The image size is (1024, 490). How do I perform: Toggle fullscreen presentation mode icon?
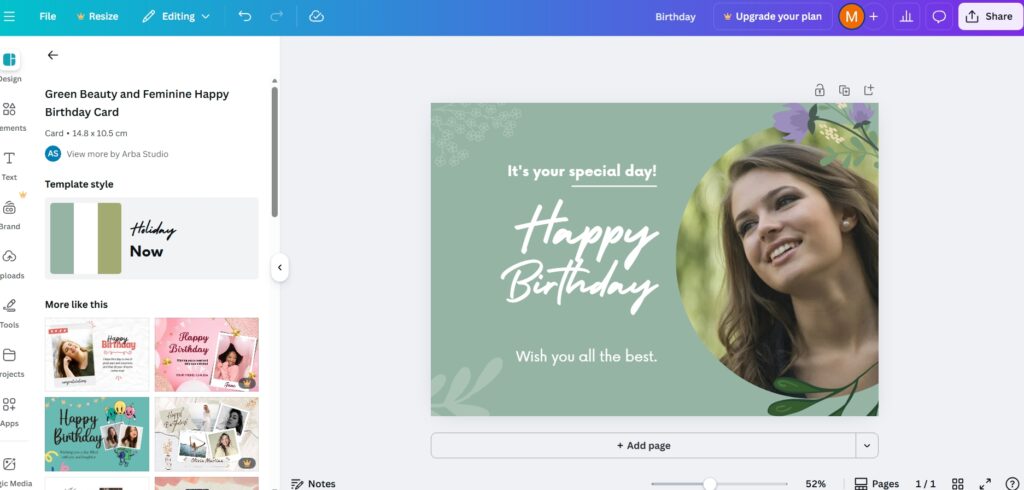click(x=985, y=484)
